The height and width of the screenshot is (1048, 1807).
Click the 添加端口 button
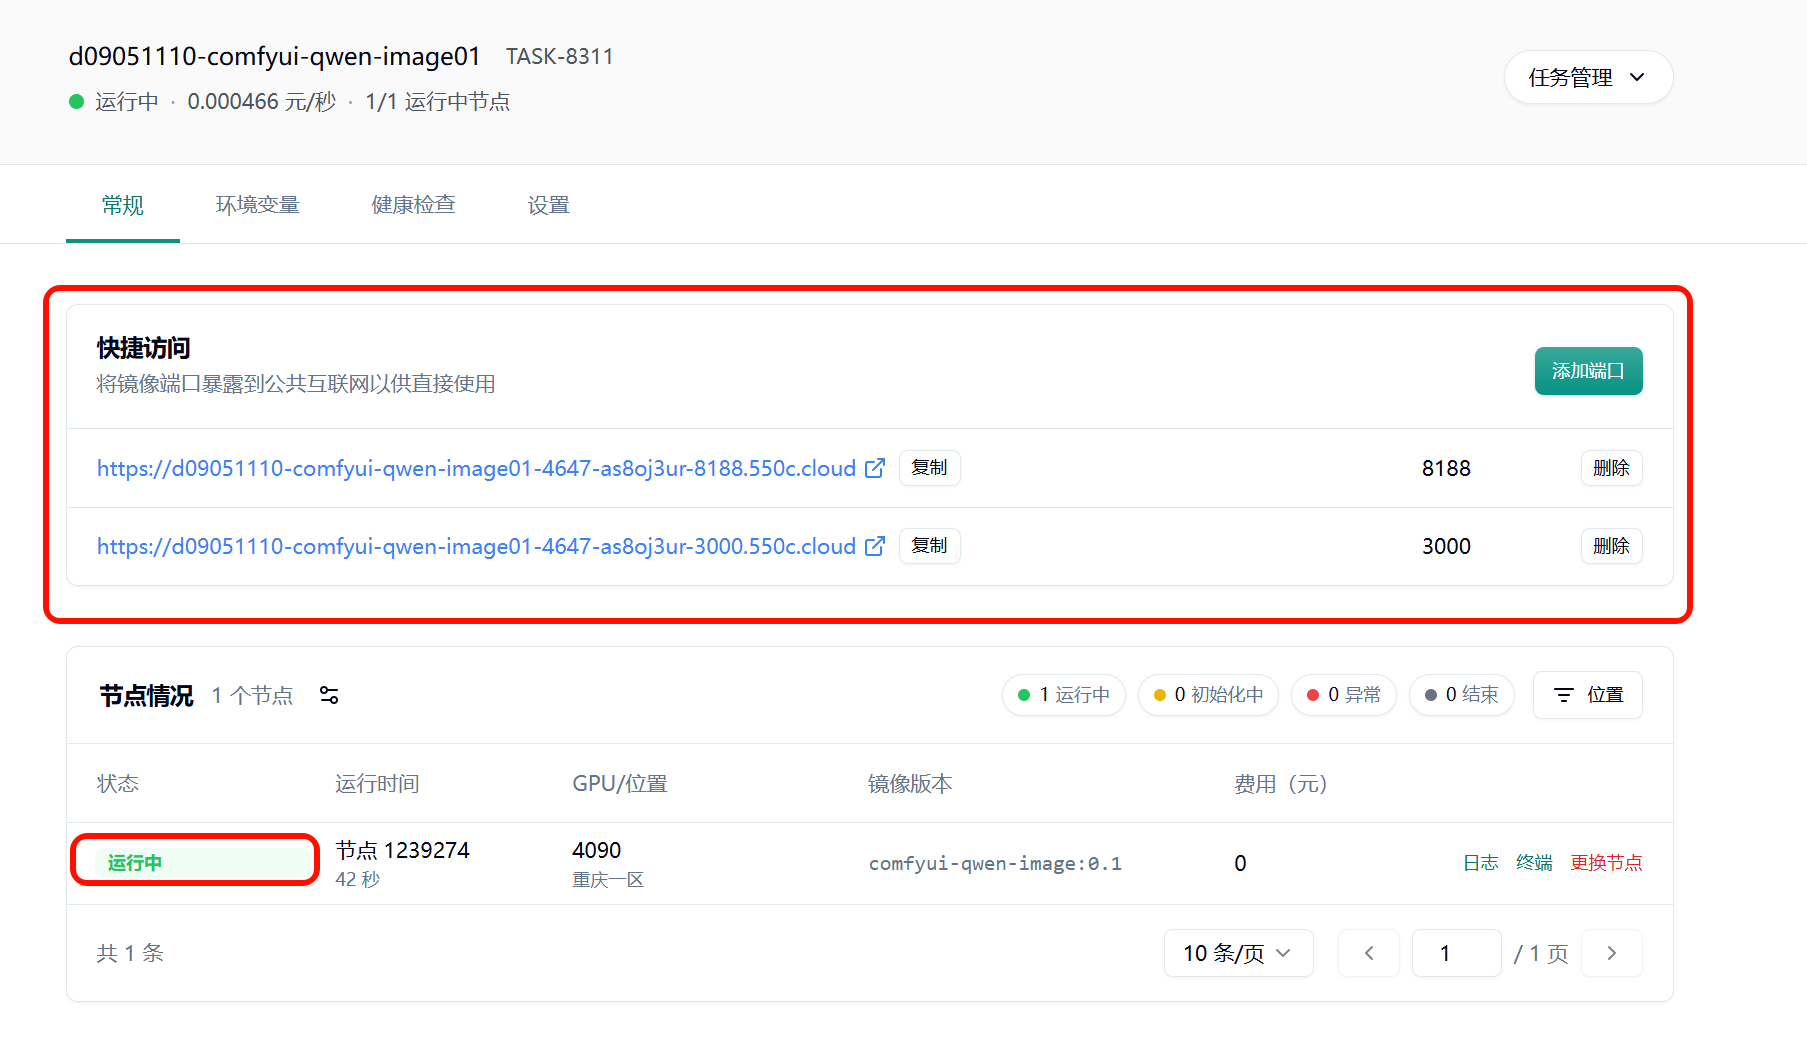(1587, 371)
